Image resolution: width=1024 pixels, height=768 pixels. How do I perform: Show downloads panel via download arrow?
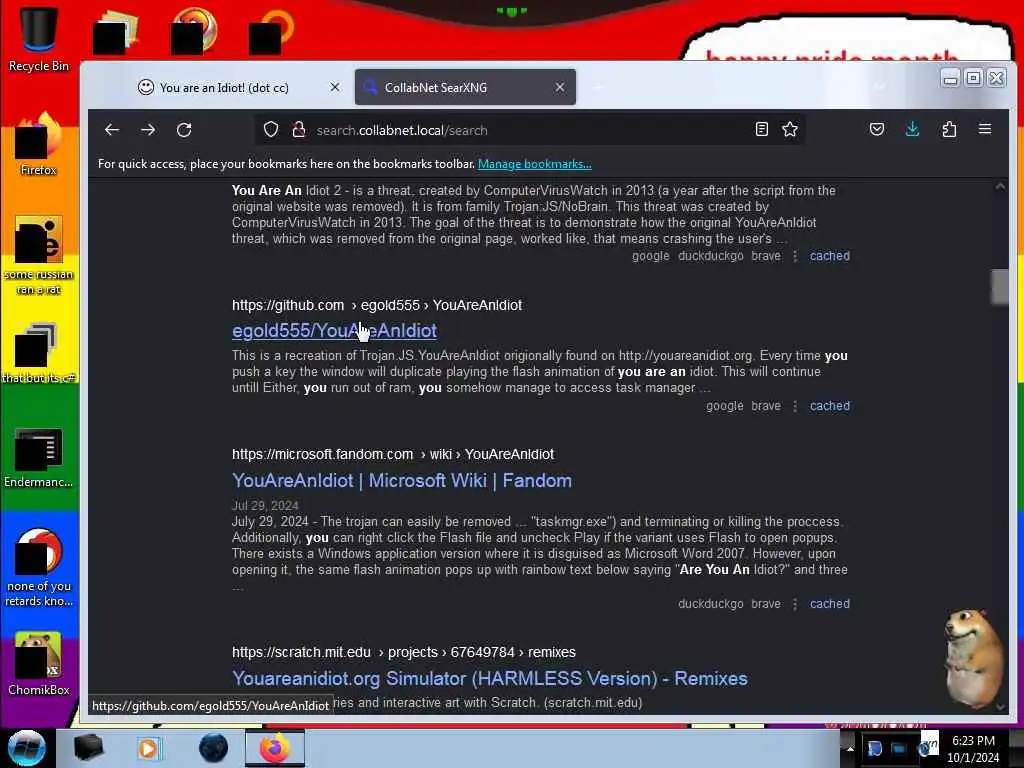(912, 129)
